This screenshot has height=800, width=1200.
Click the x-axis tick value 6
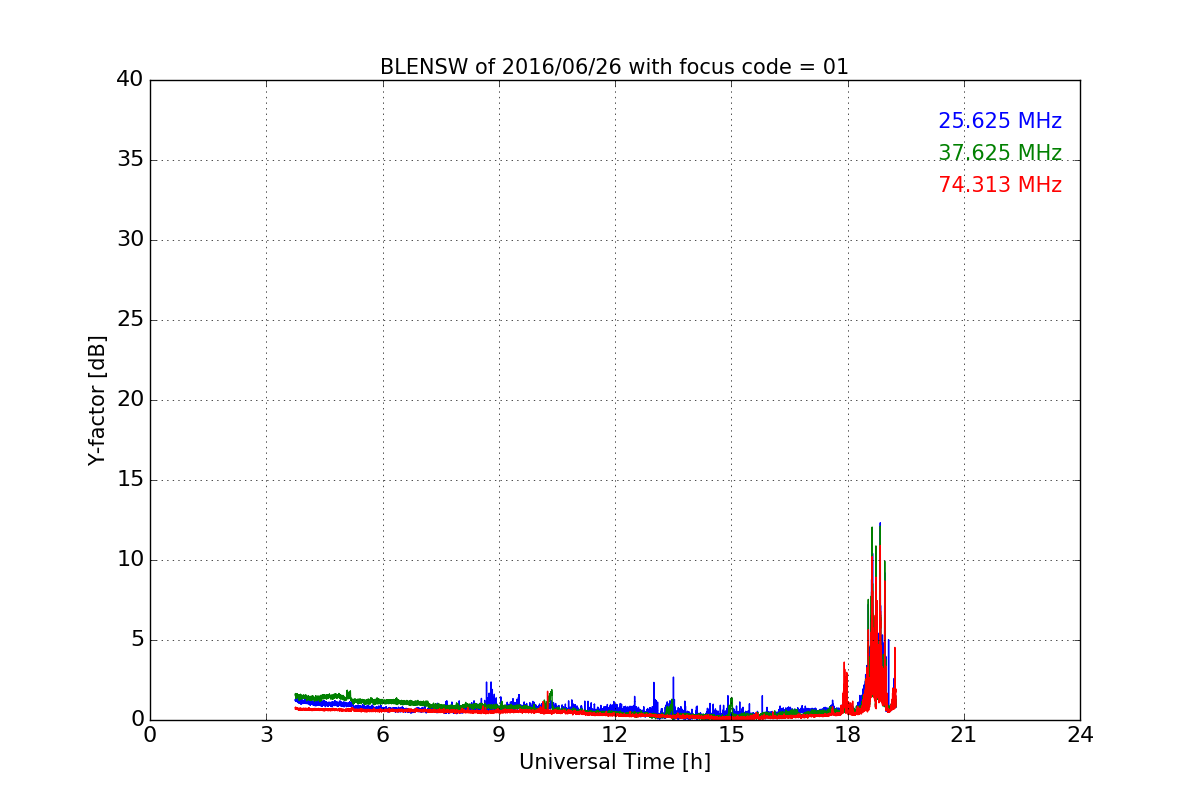[382, 735]
